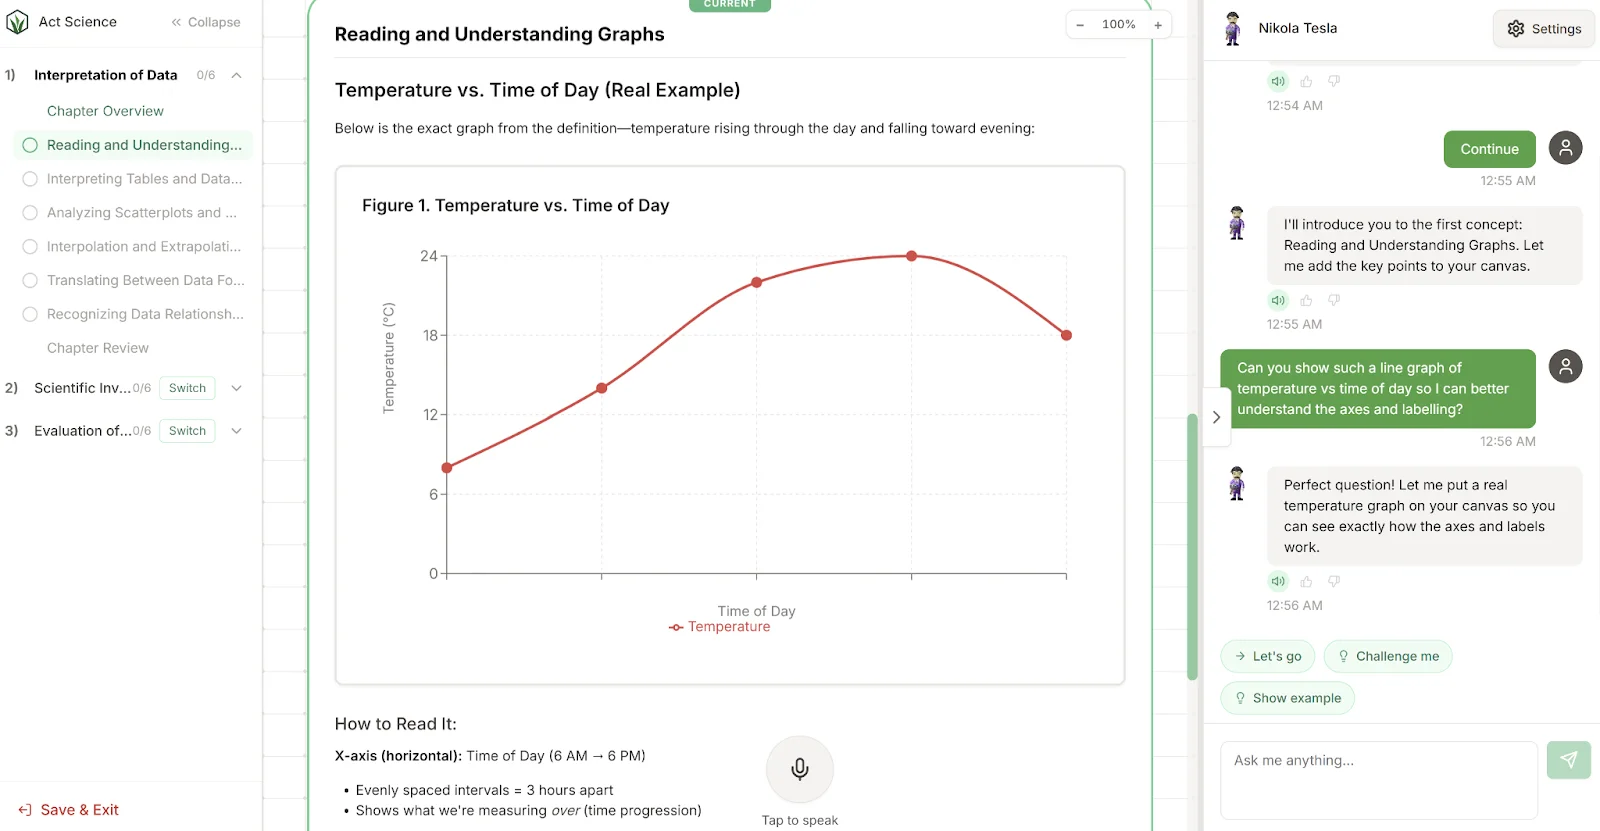Zoom in on the canvas
The image size is (1600, 831).
pyautogui.click(x=1158, y=24)
